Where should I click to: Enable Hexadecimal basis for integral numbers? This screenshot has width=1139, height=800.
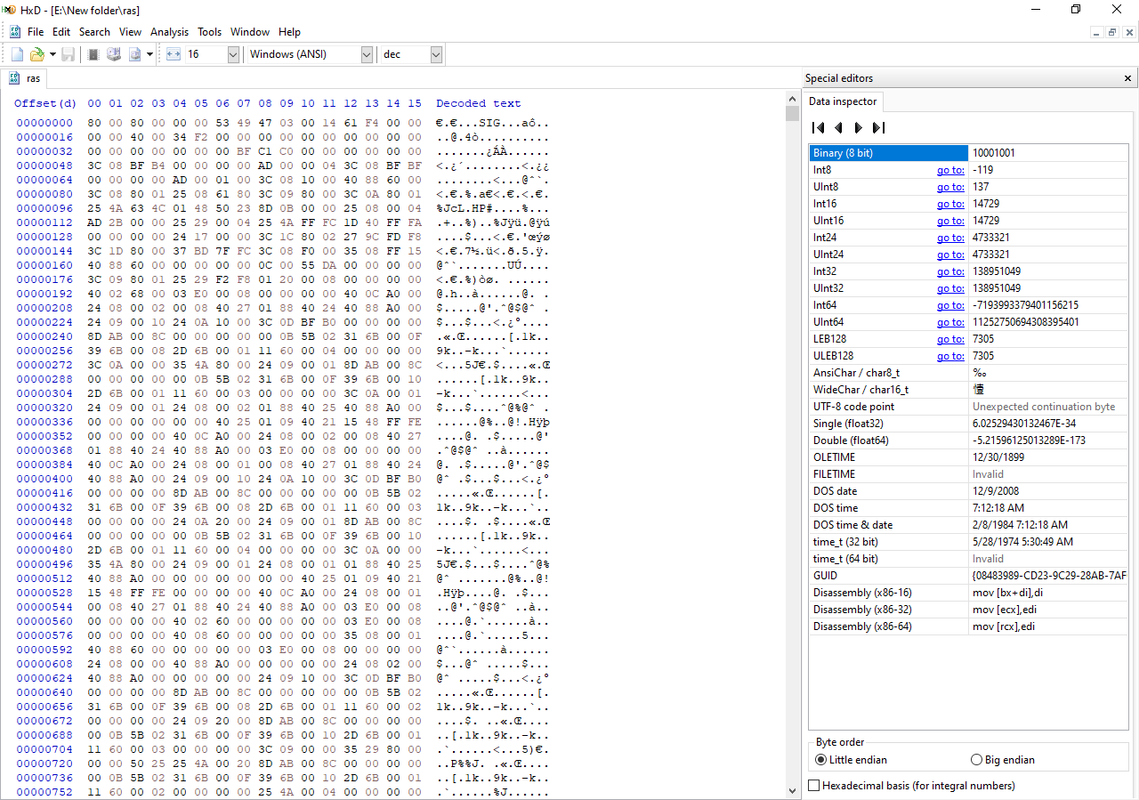(814, 785)
